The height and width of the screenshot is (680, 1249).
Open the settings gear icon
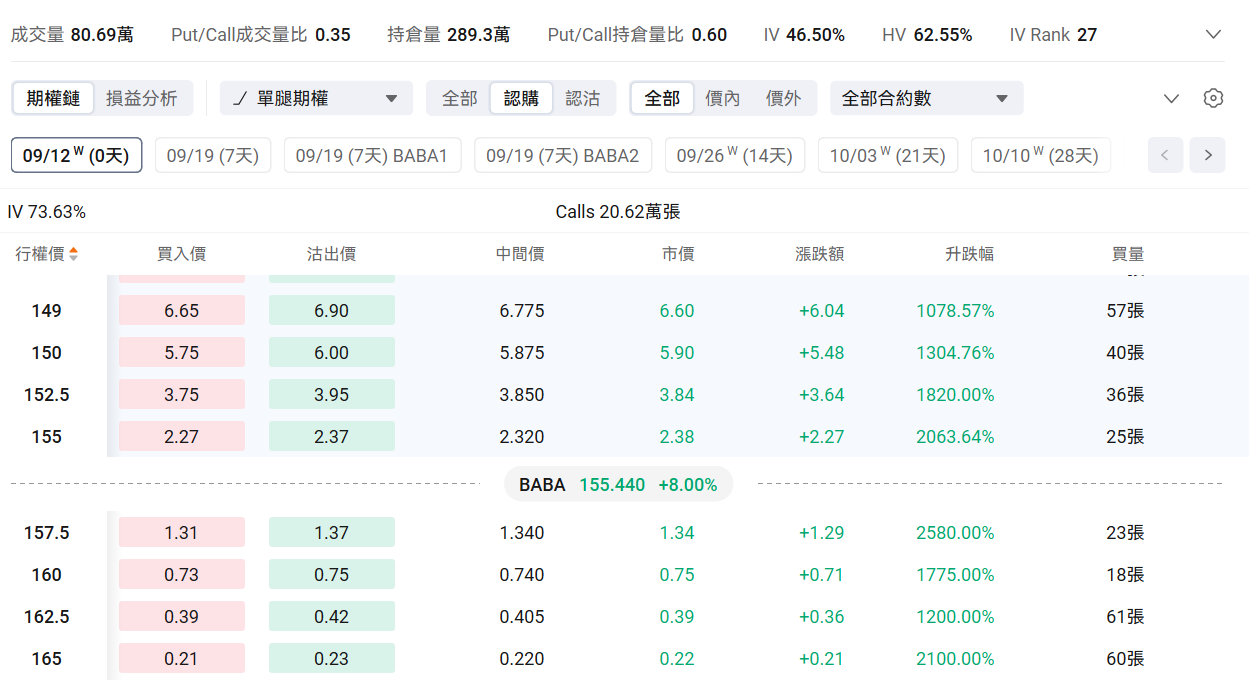pyautogui.click(x=1213, y=98)
